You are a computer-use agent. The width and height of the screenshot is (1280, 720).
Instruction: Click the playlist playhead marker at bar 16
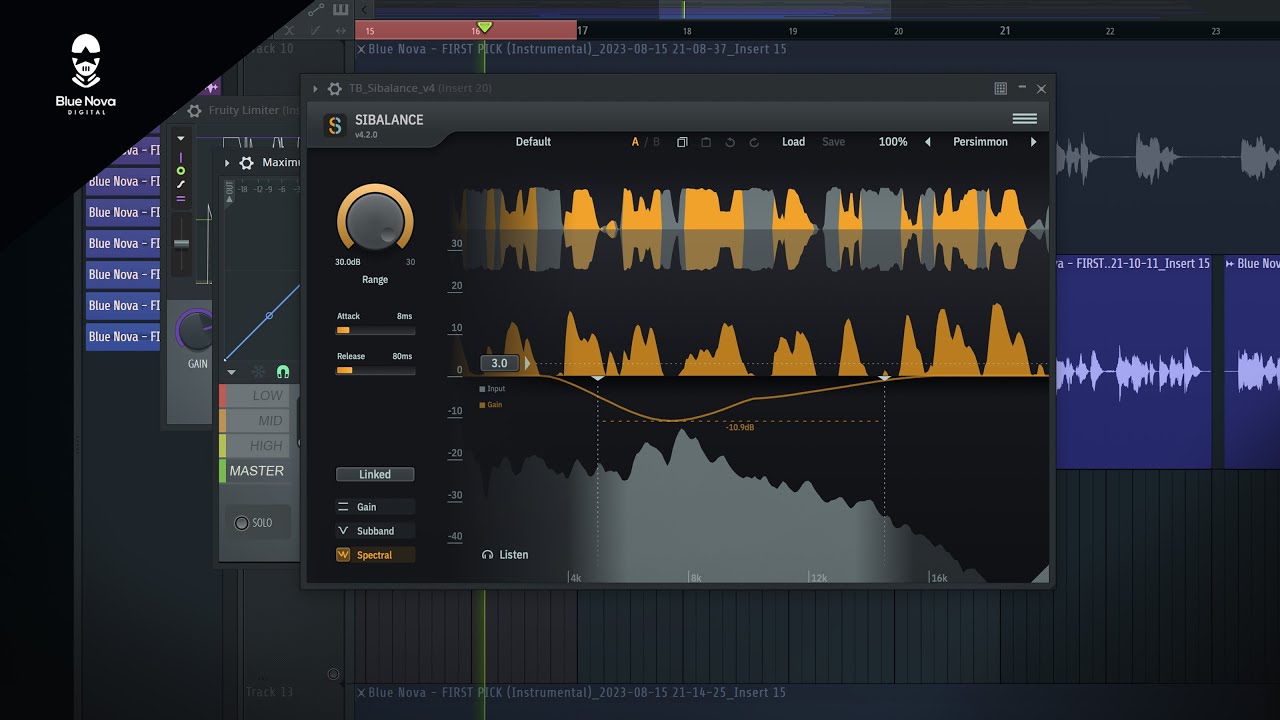484,27
